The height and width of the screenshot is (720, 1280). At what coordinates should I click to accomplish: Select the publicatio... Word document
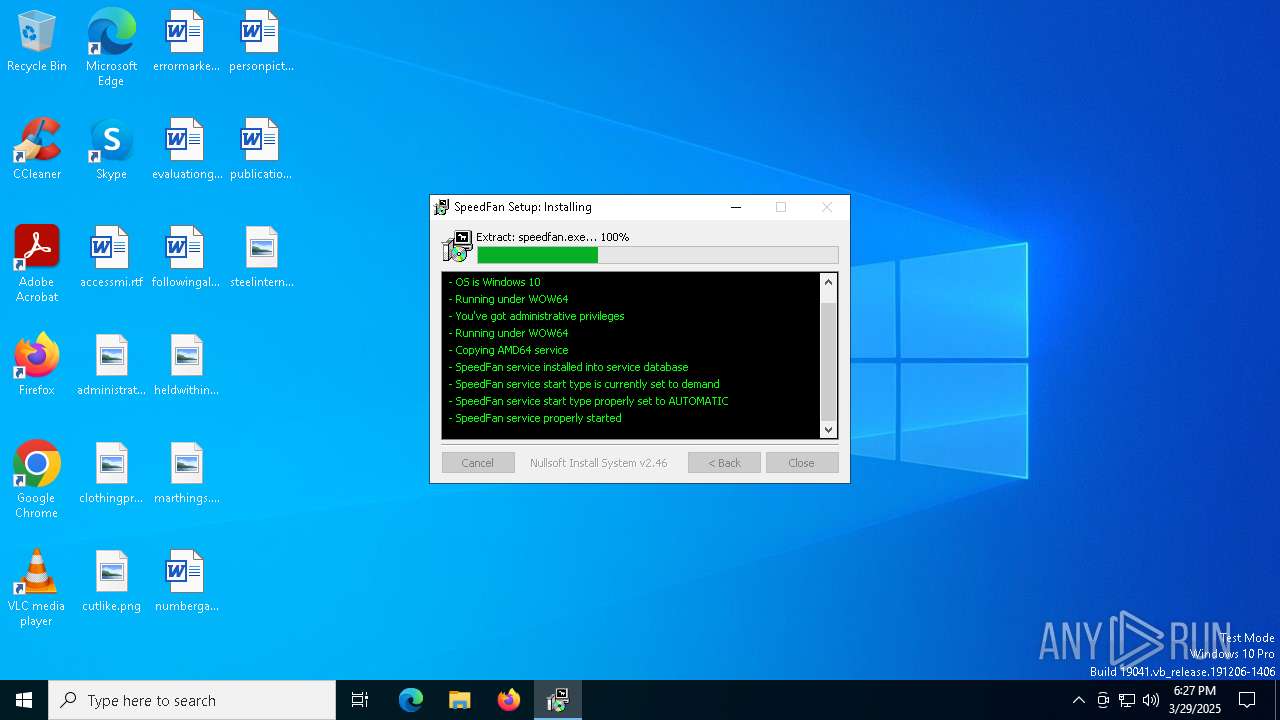tap(261, 149)
